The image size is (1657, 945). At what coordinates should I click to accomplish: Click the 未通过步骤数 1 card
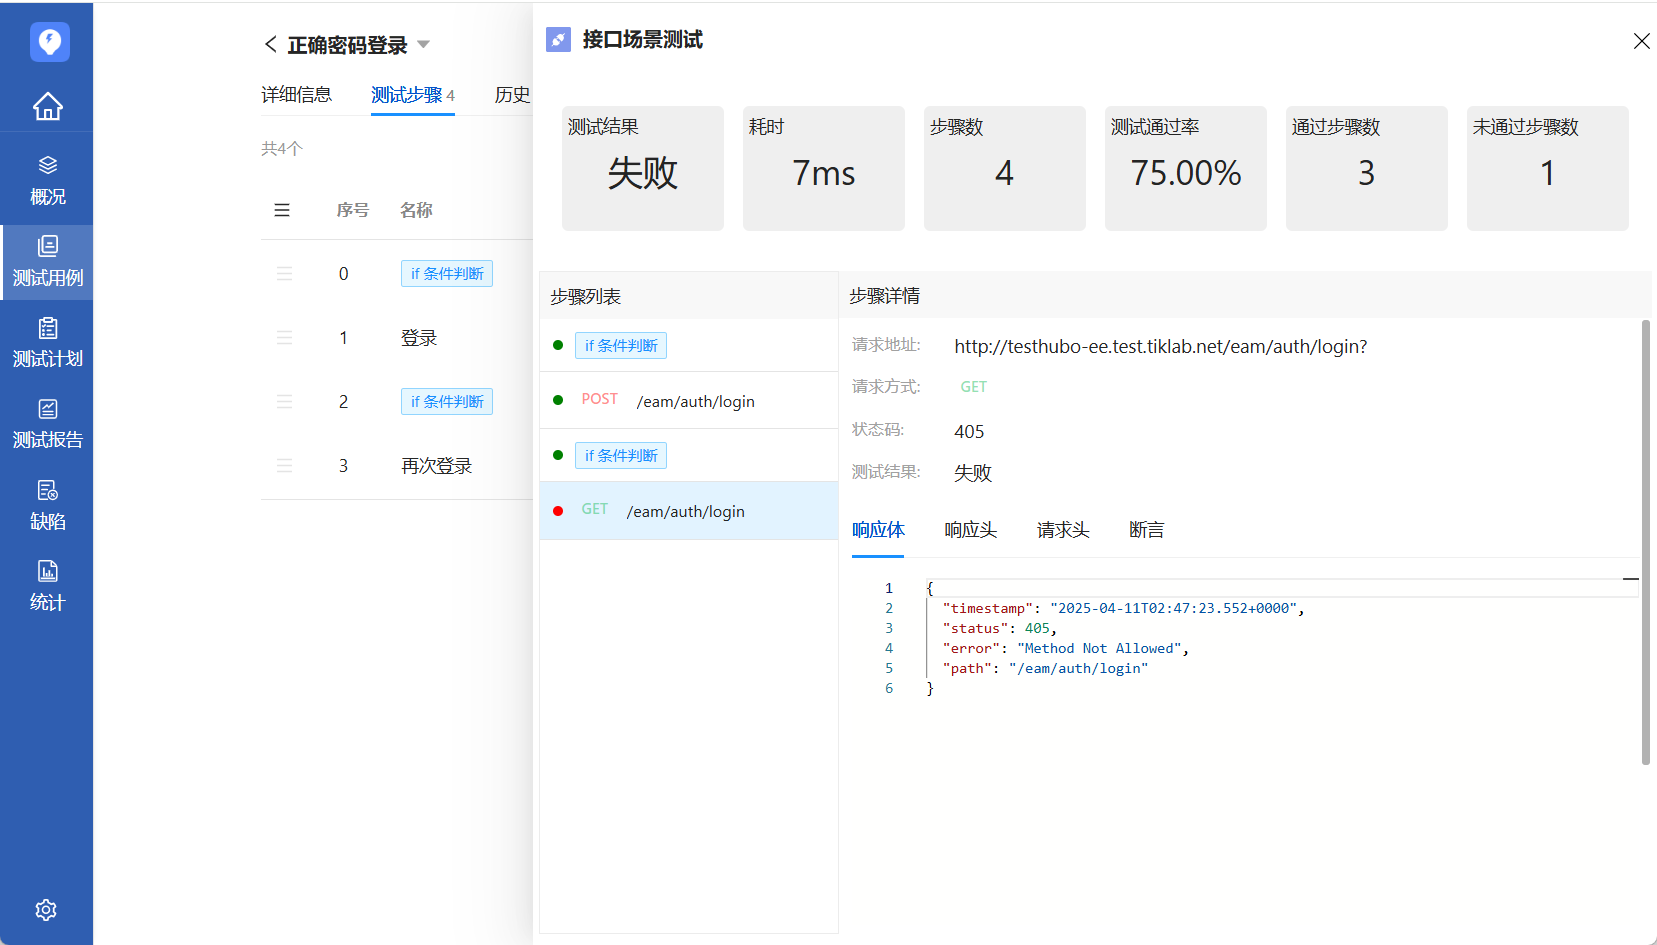pyautogui.click(x=1548, y=168)
